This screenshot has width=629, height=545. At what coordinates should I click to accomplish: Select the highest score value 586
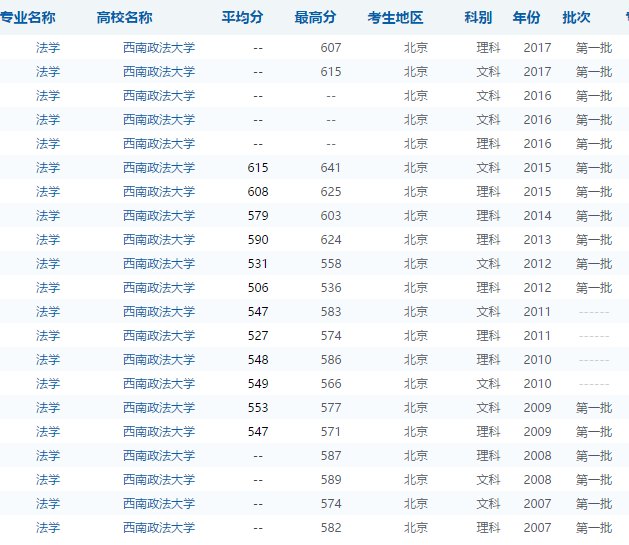331,360
